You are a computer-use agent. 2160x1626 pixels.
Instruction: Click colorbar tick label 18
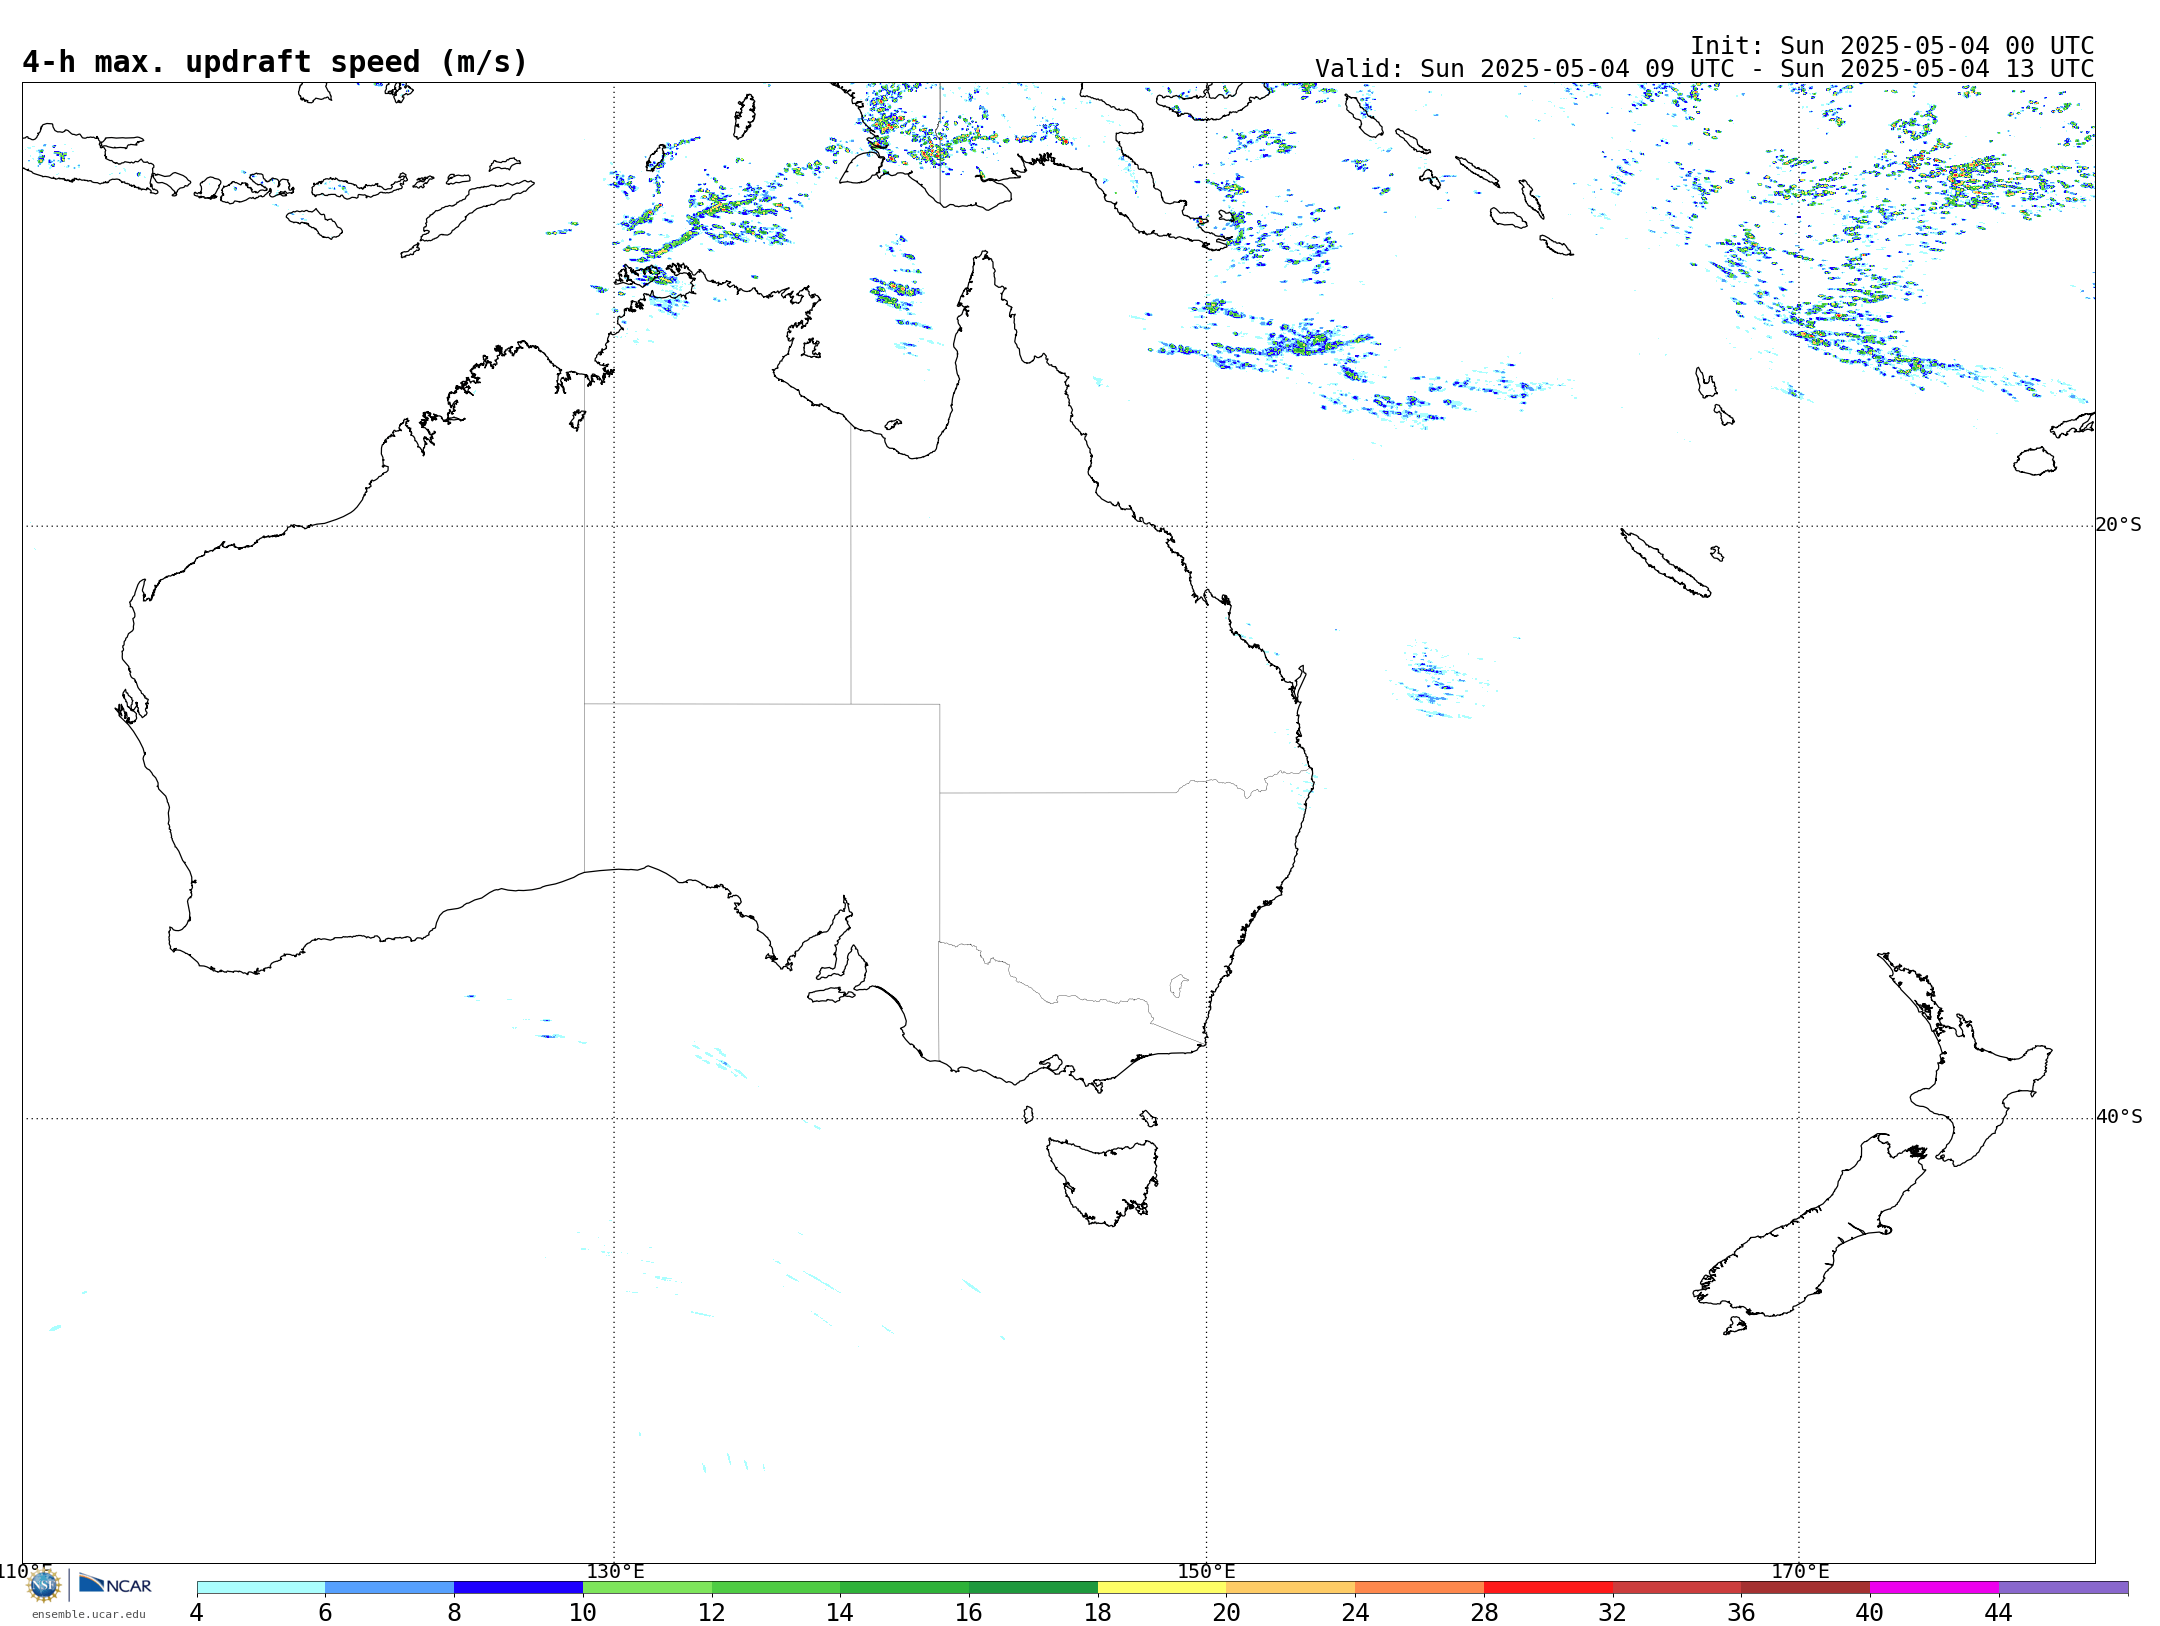(1098, 1612)
